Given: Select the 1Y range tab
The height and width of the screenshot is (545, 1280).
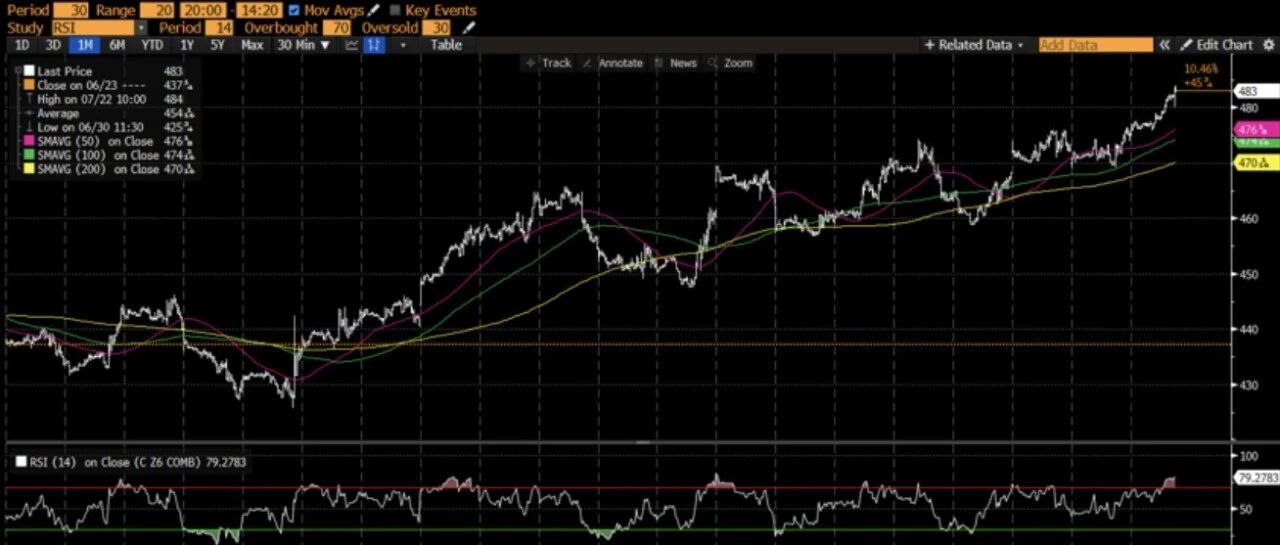Looking at the screenshot, I should point(187,45).
